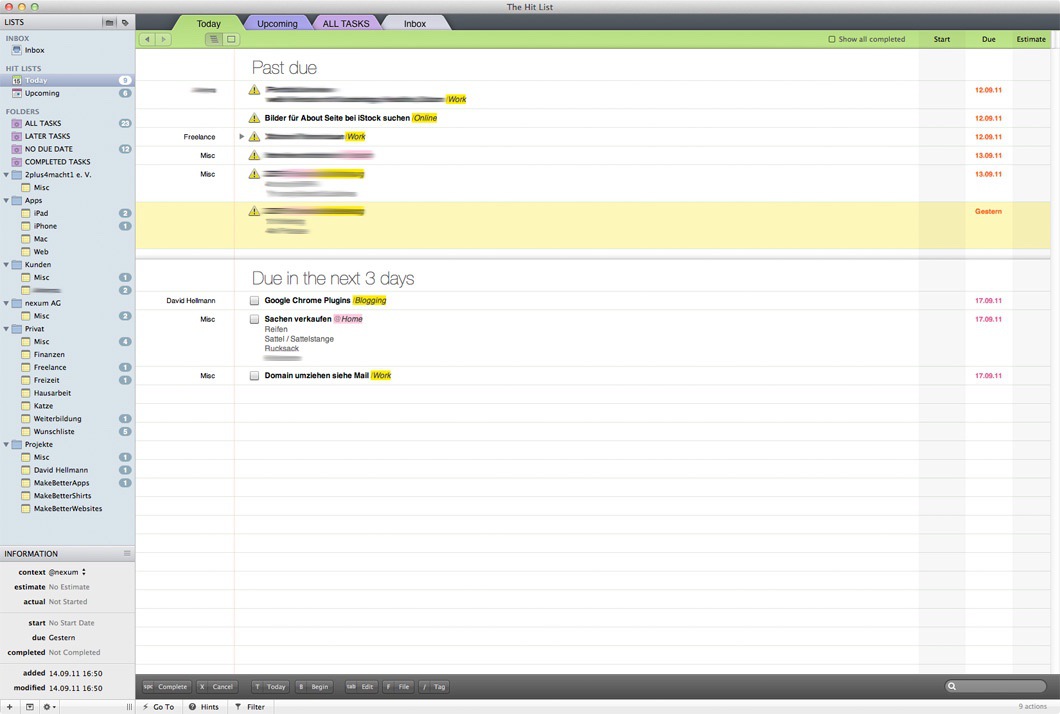Open the Upcoming calendar icon in sidebar
Screen dimensions: 1060x714
[x=17, y=93]
